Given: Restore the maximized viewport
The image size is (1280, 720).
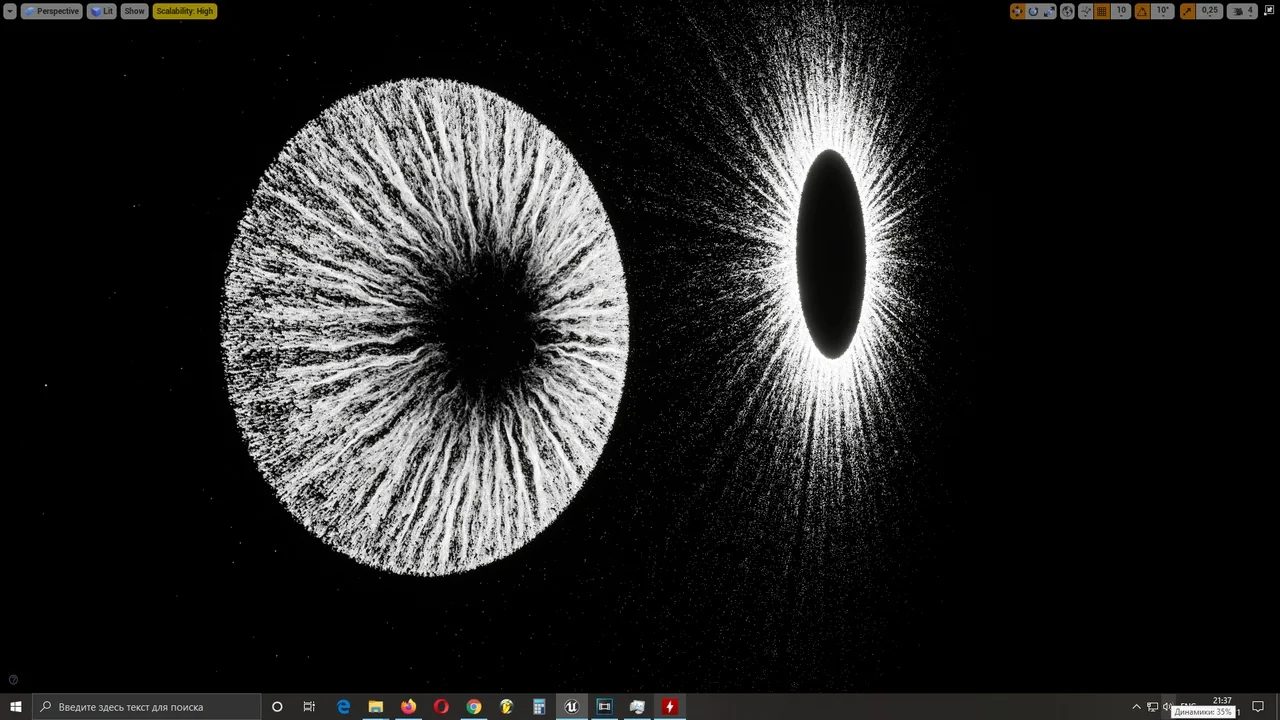Looking at the screenshot, I should [x=1270, y=11].
